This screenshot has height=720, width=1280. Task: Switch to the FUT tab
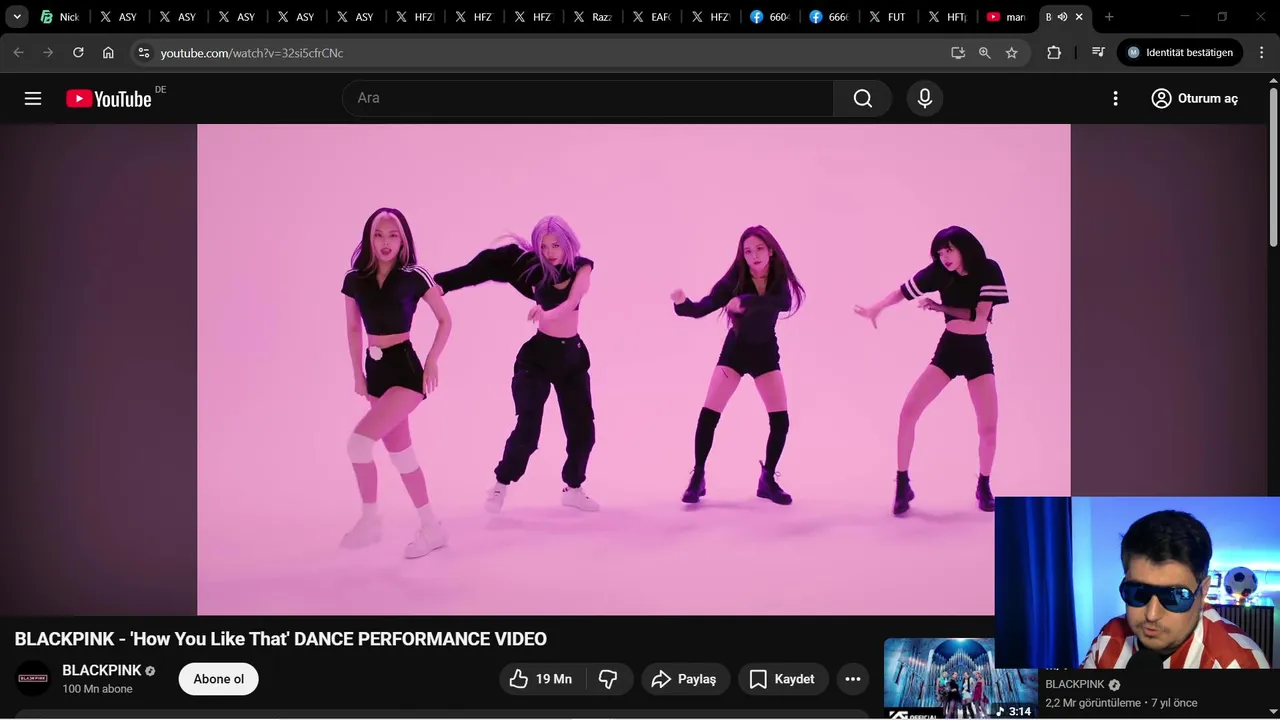point(888,17)
